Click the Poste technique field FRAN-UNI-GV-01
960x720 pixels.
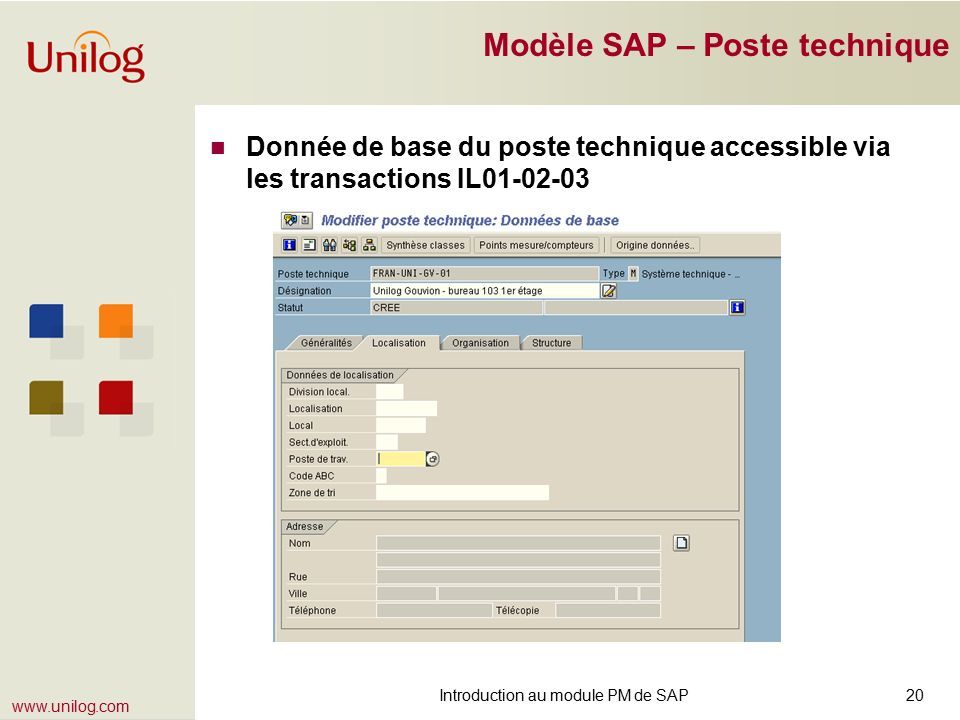click(484, 274)
